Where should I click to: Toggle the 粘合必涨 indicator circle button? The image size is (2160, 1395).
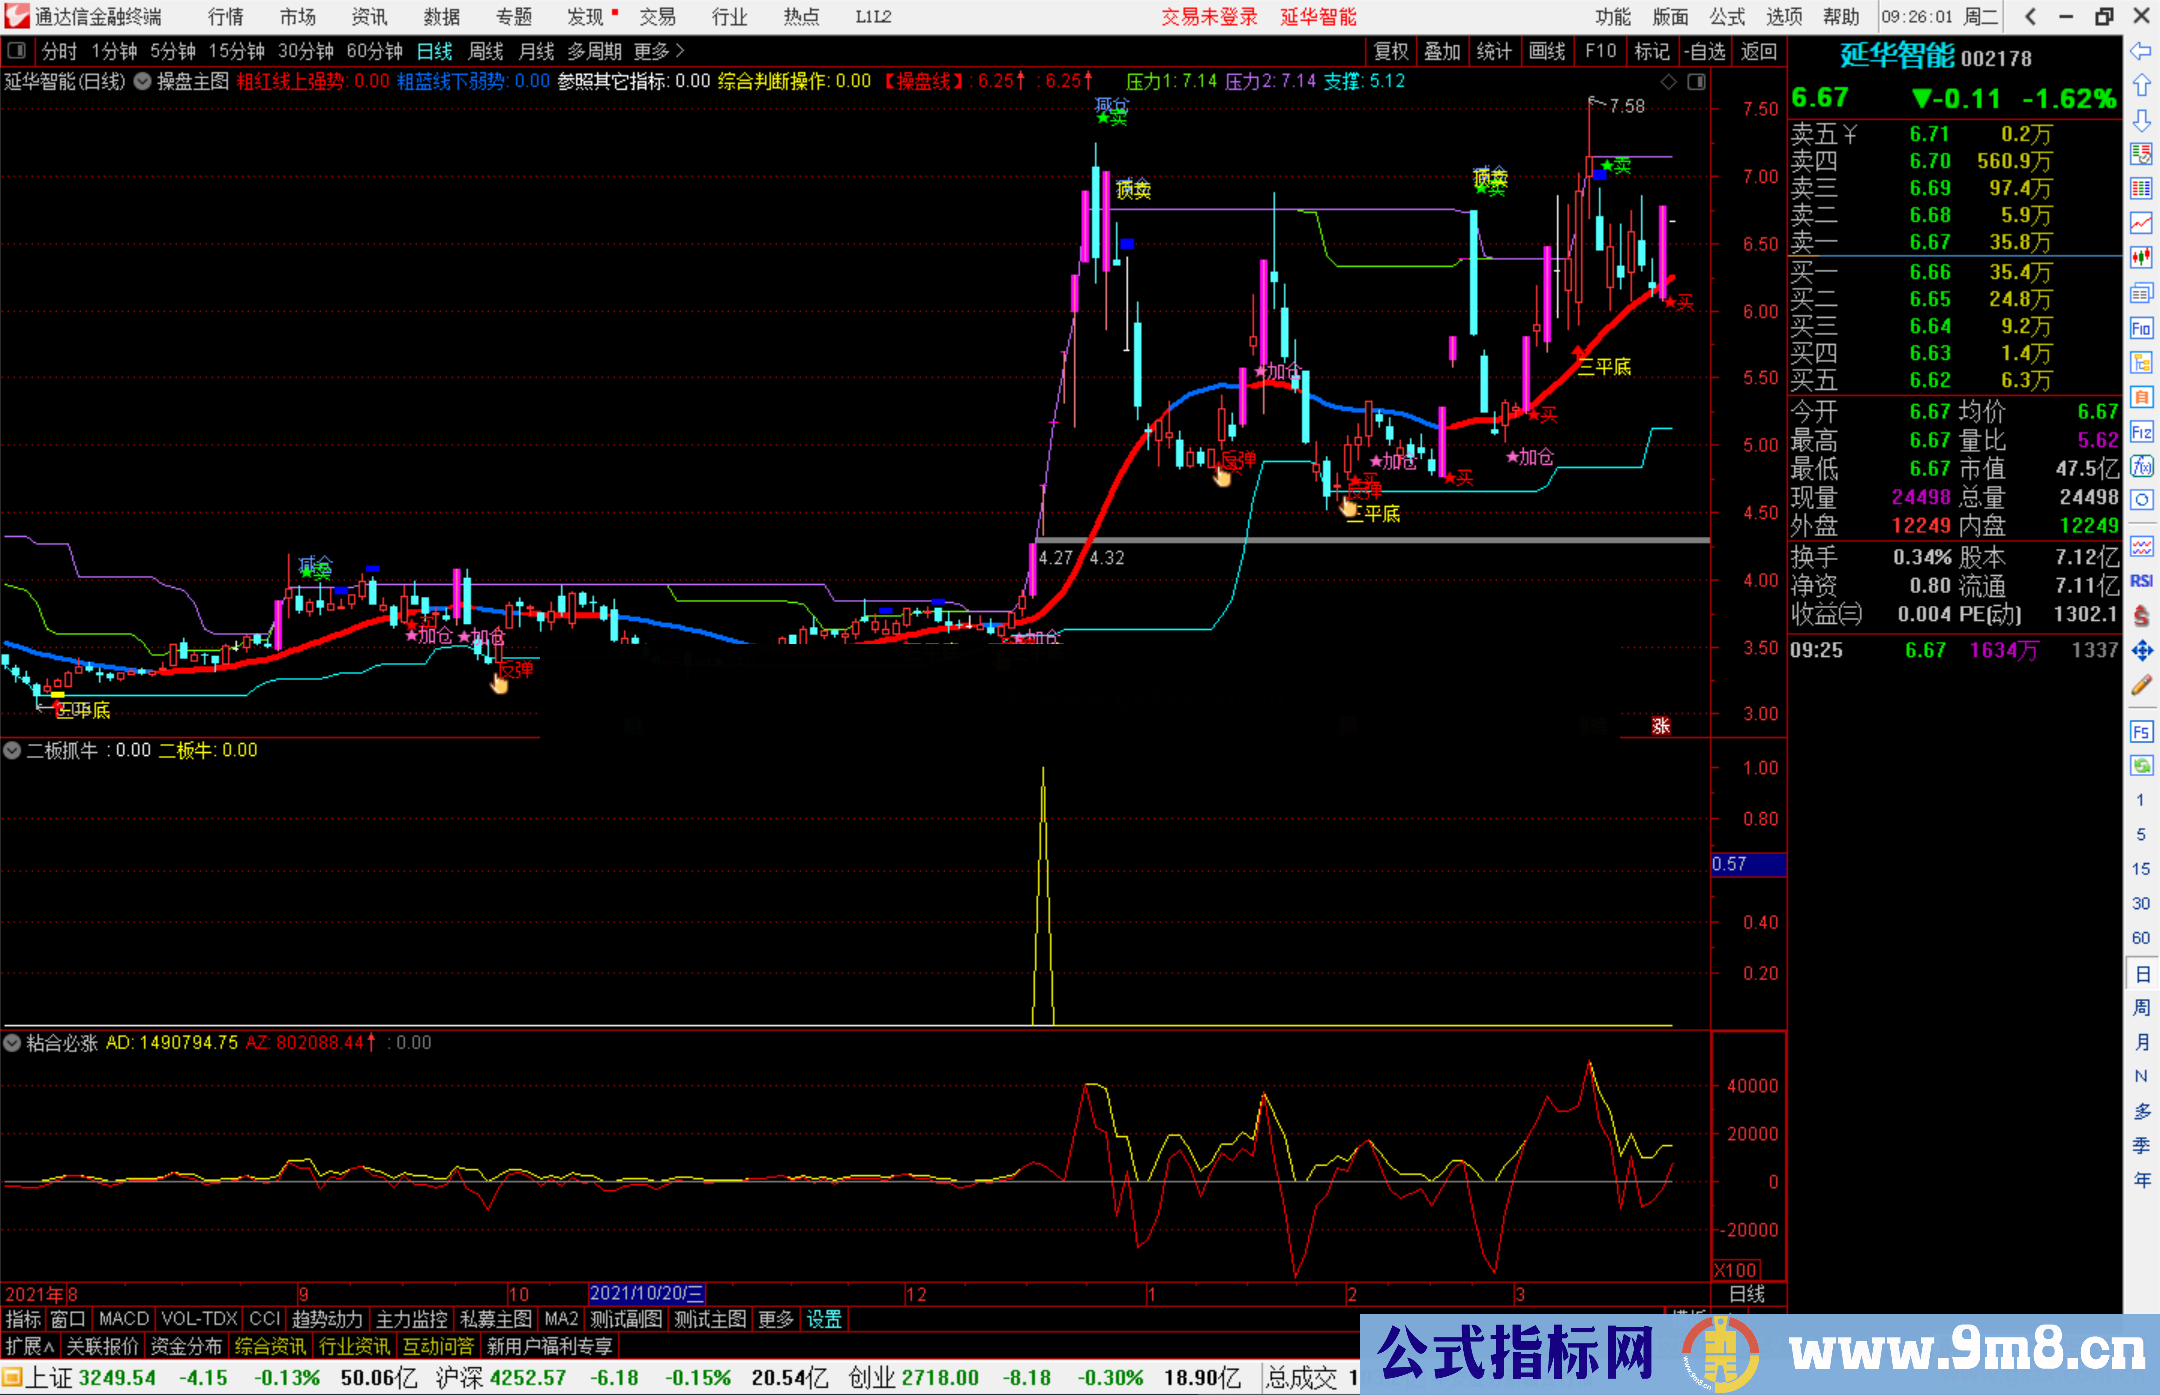13,1043
